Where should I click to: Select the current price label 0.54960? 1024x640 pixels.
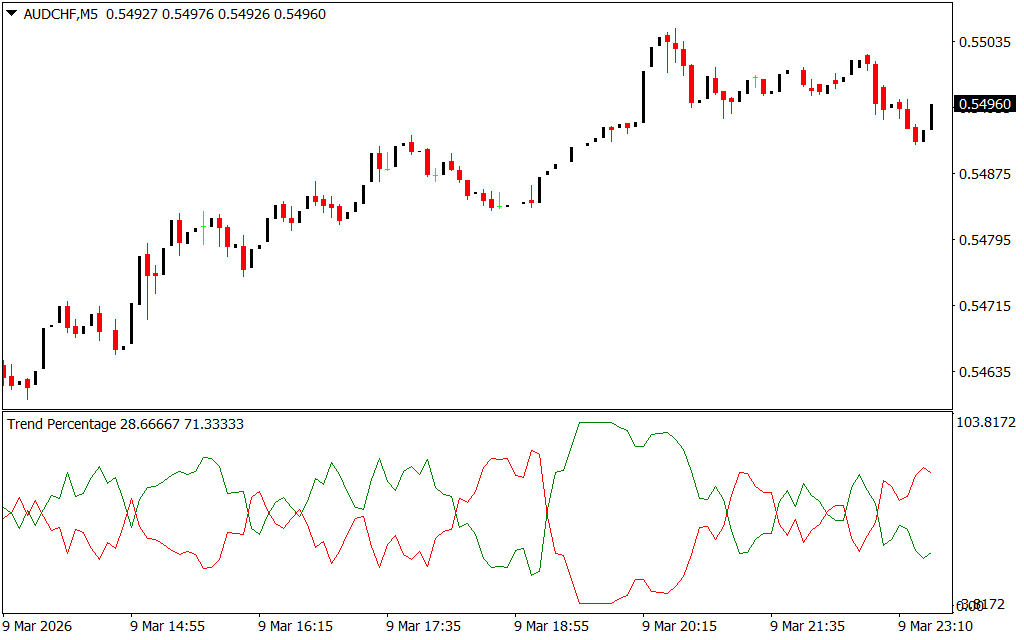[985, 104]
